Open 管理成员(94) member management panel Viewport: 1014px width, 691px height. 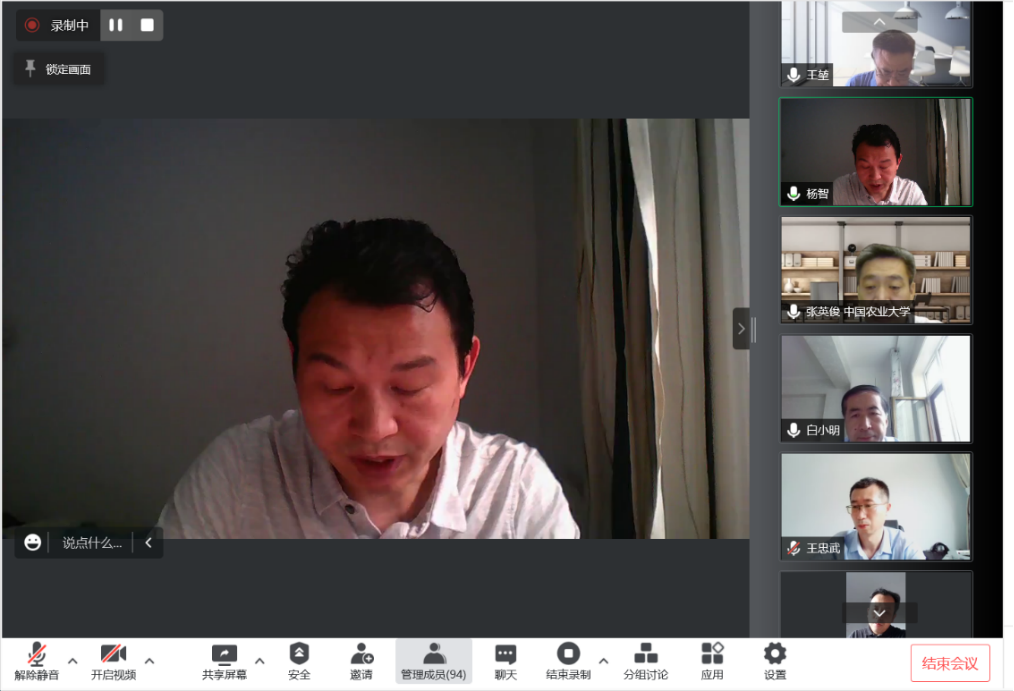tap(433, 655)
